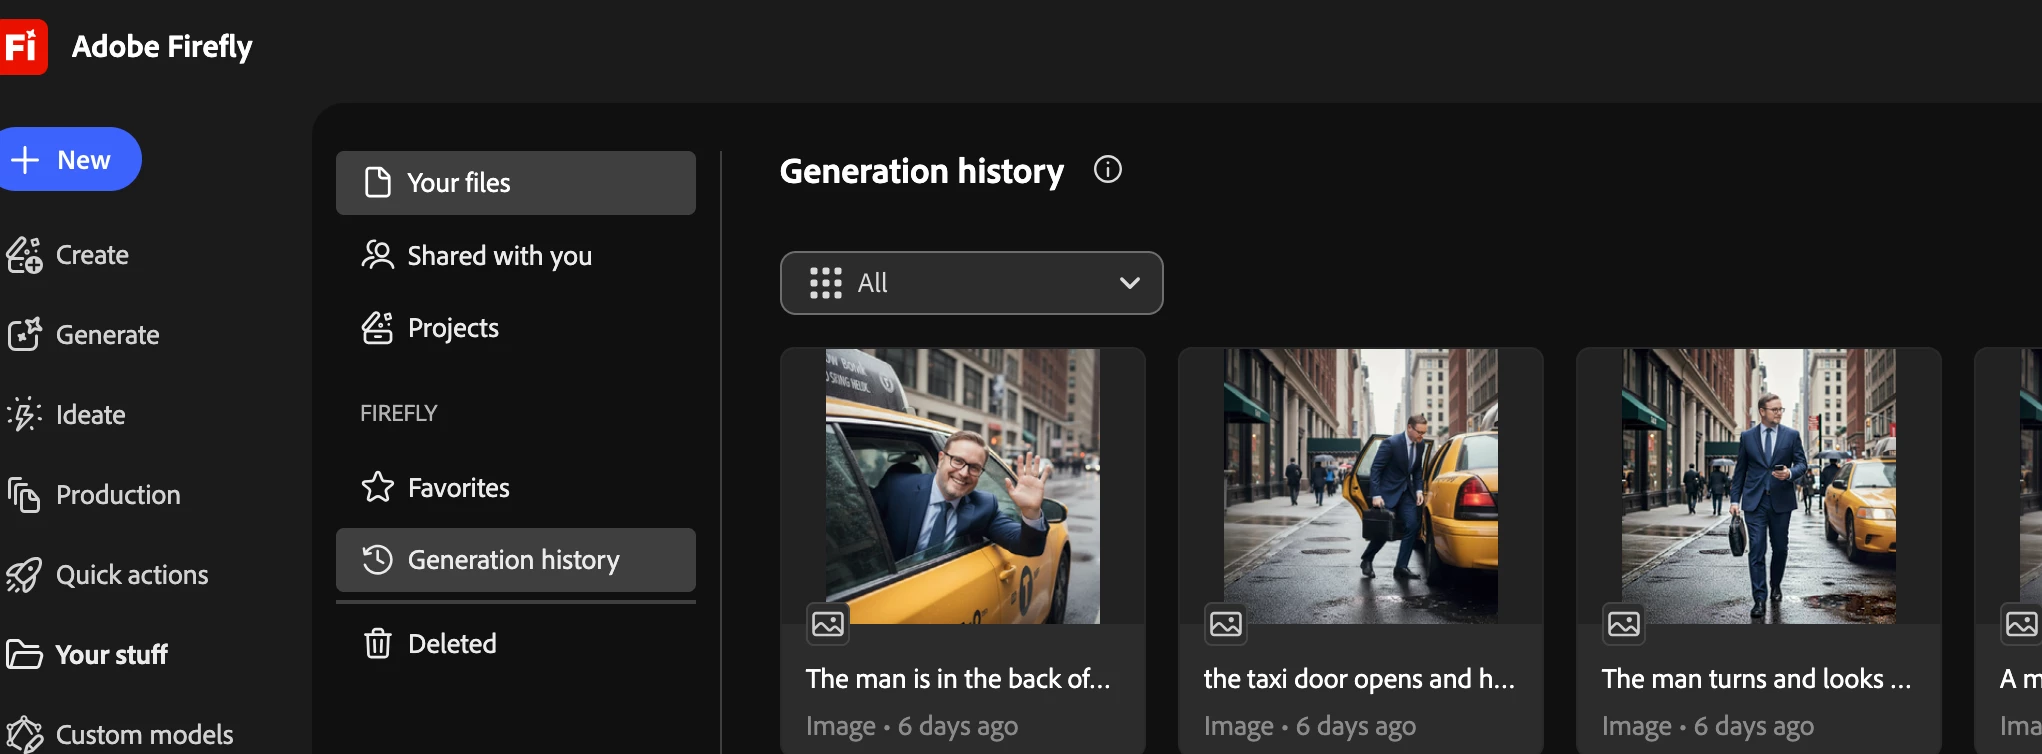Image resolution: width=2042 pixels, height=754 pixels.
Task: Click info icon beside Generation history heading
Action: point(1108,169)
